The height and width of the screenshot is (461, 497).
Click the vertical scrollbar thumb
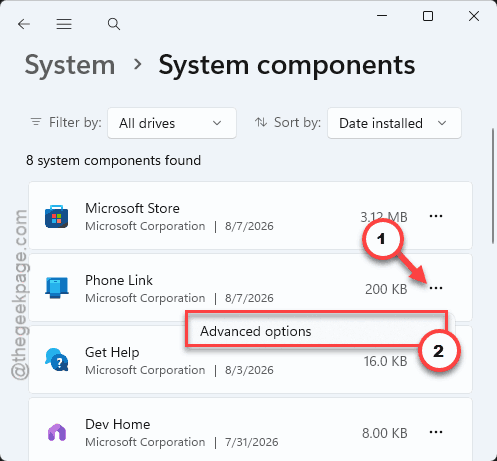493,186
